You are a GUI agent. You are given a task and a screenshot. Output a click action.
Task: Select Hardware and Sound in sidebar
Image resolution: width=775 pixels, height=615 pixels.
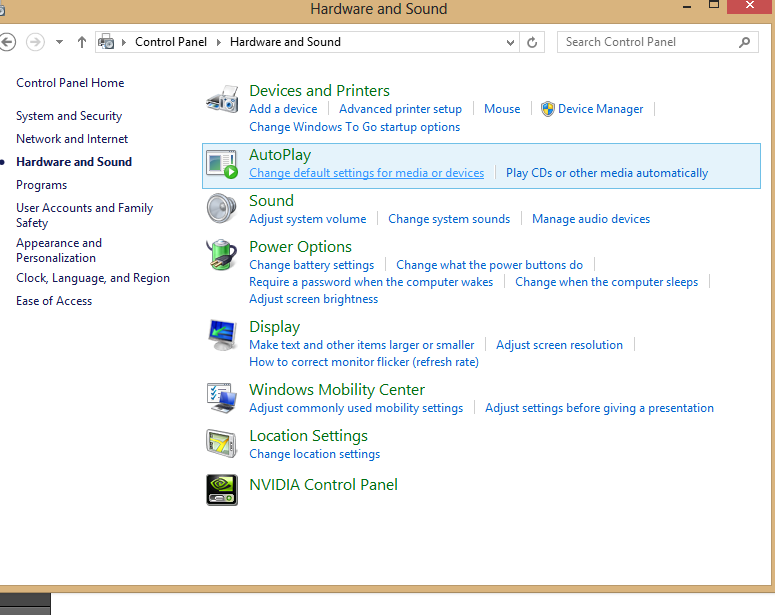point(74,162)
